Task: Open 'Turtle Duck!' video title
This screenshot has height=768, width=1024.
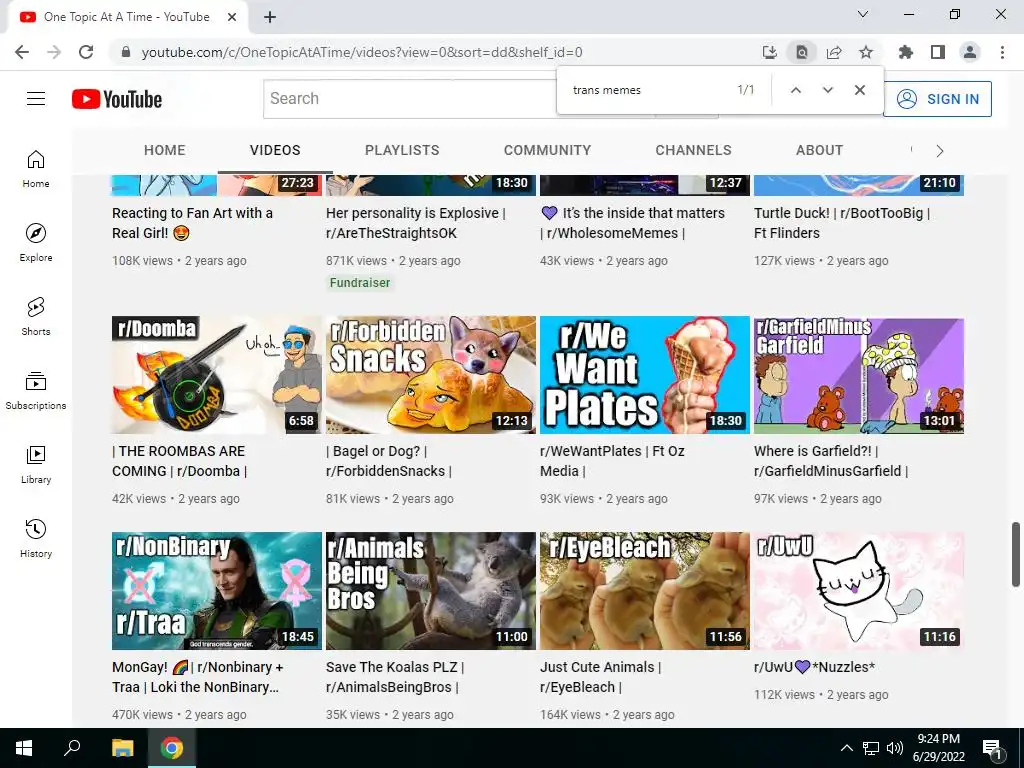Action: (x=842, y=223)
